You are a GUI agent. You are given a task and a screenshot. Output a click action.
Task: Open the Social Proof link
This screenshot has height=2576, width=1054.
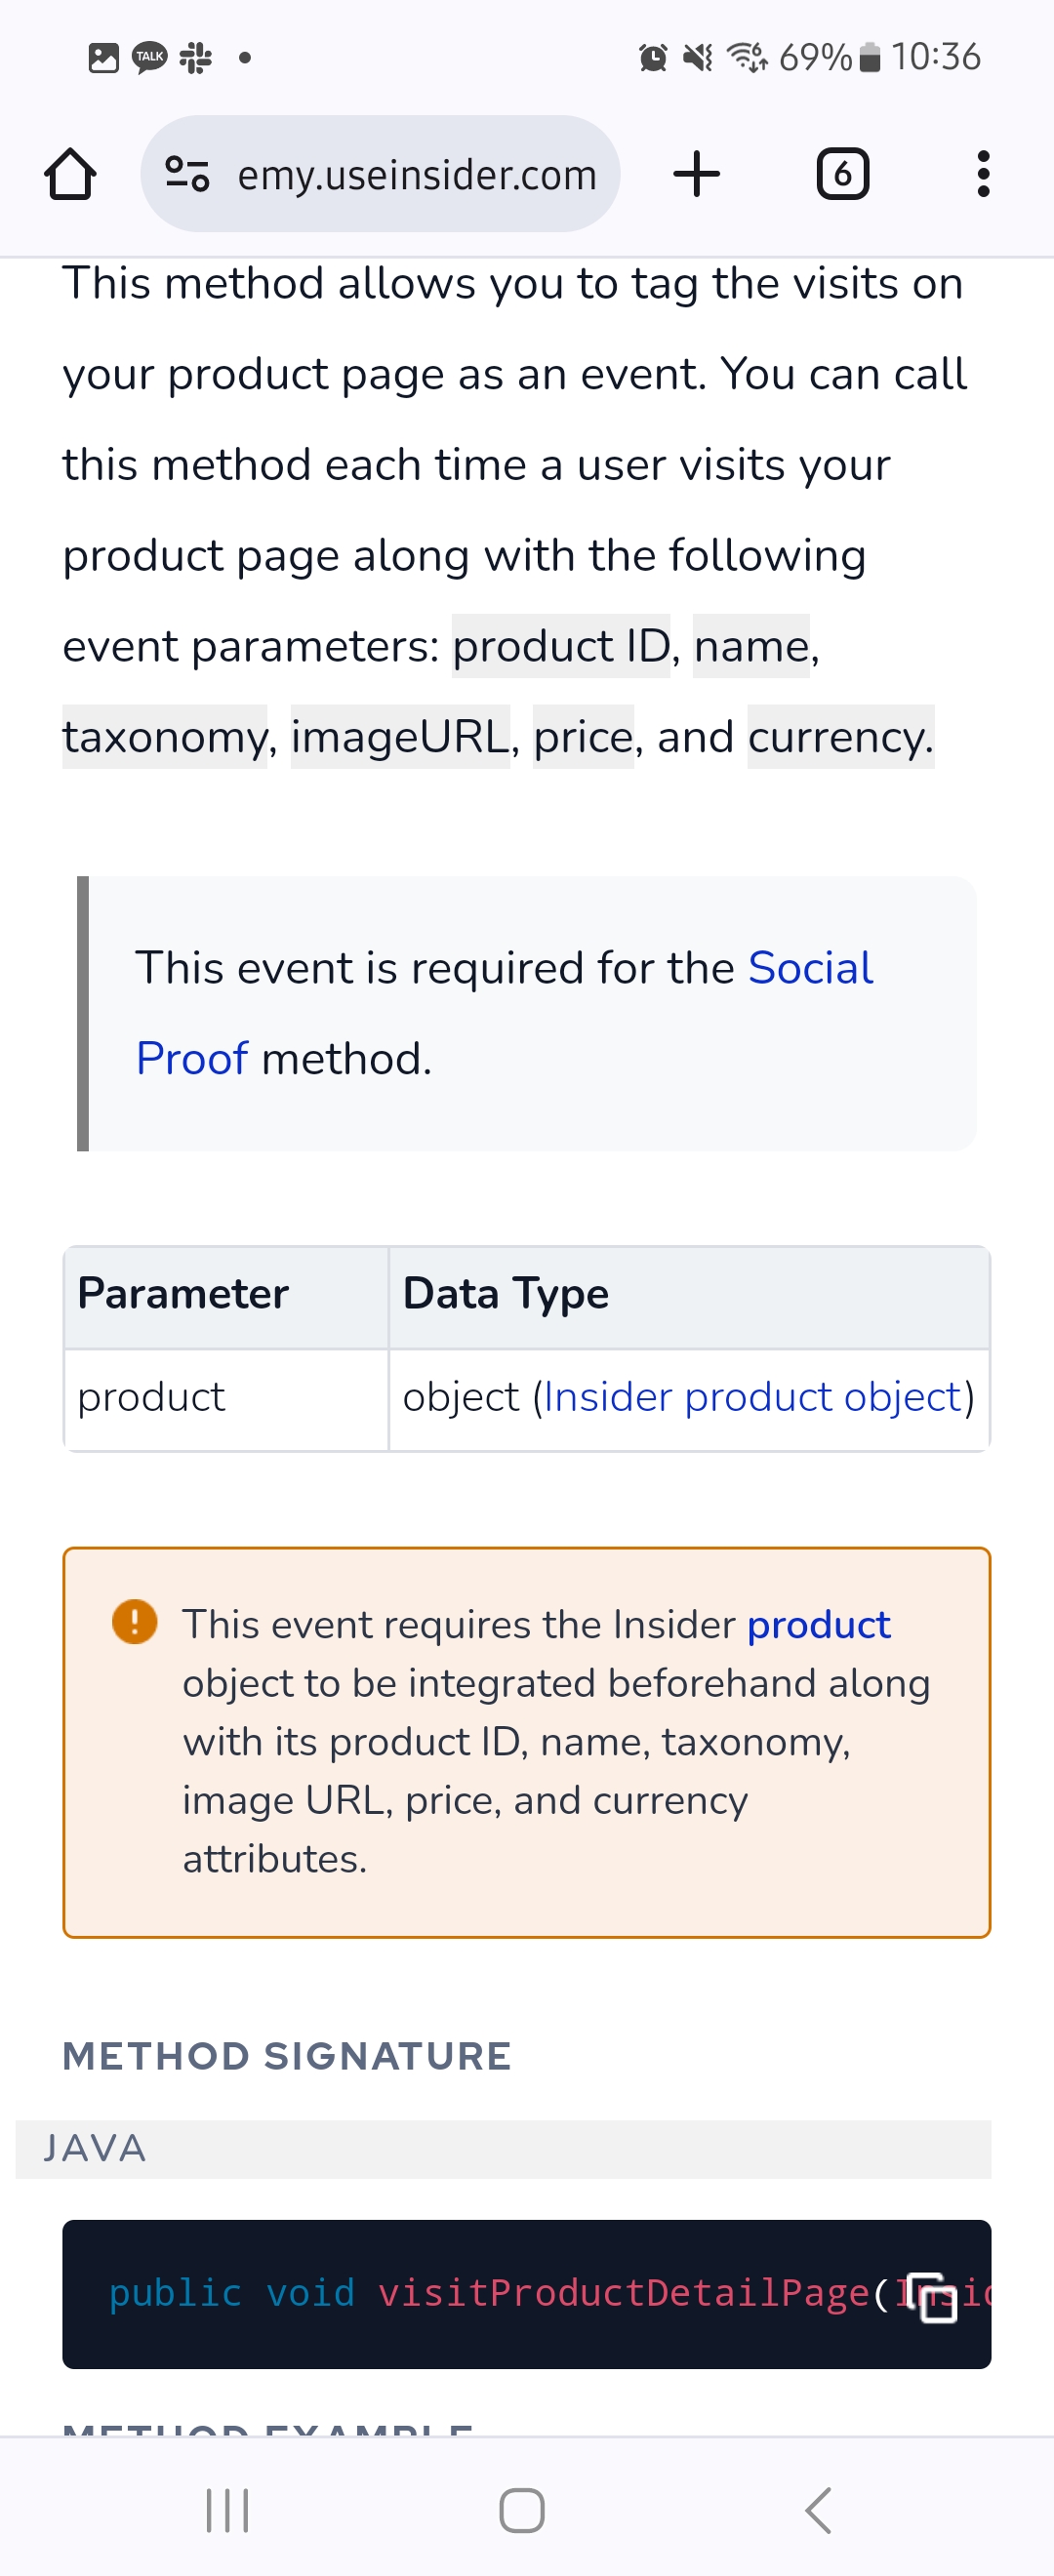(x=809, y=968)
